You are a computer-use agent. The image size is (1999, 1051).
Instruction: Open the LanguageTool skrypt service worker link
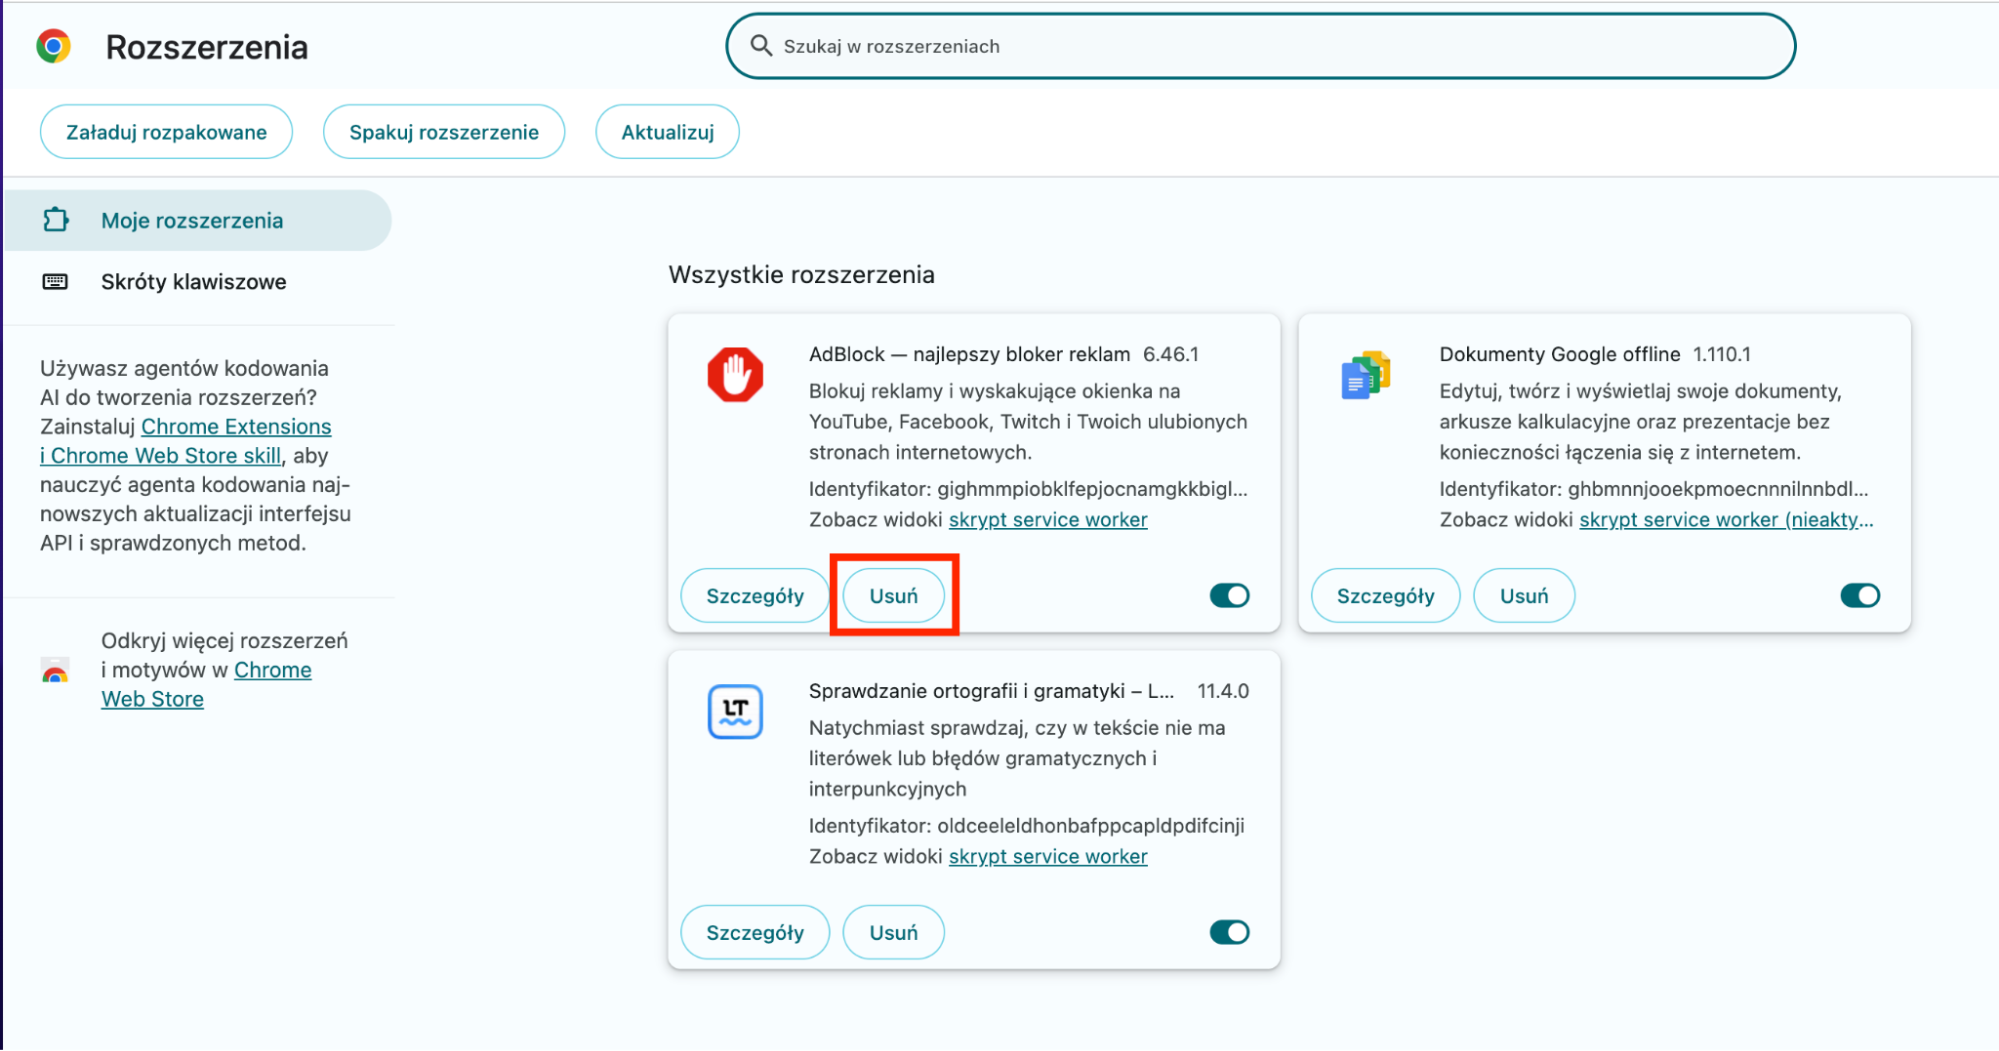click(1048, 857)
